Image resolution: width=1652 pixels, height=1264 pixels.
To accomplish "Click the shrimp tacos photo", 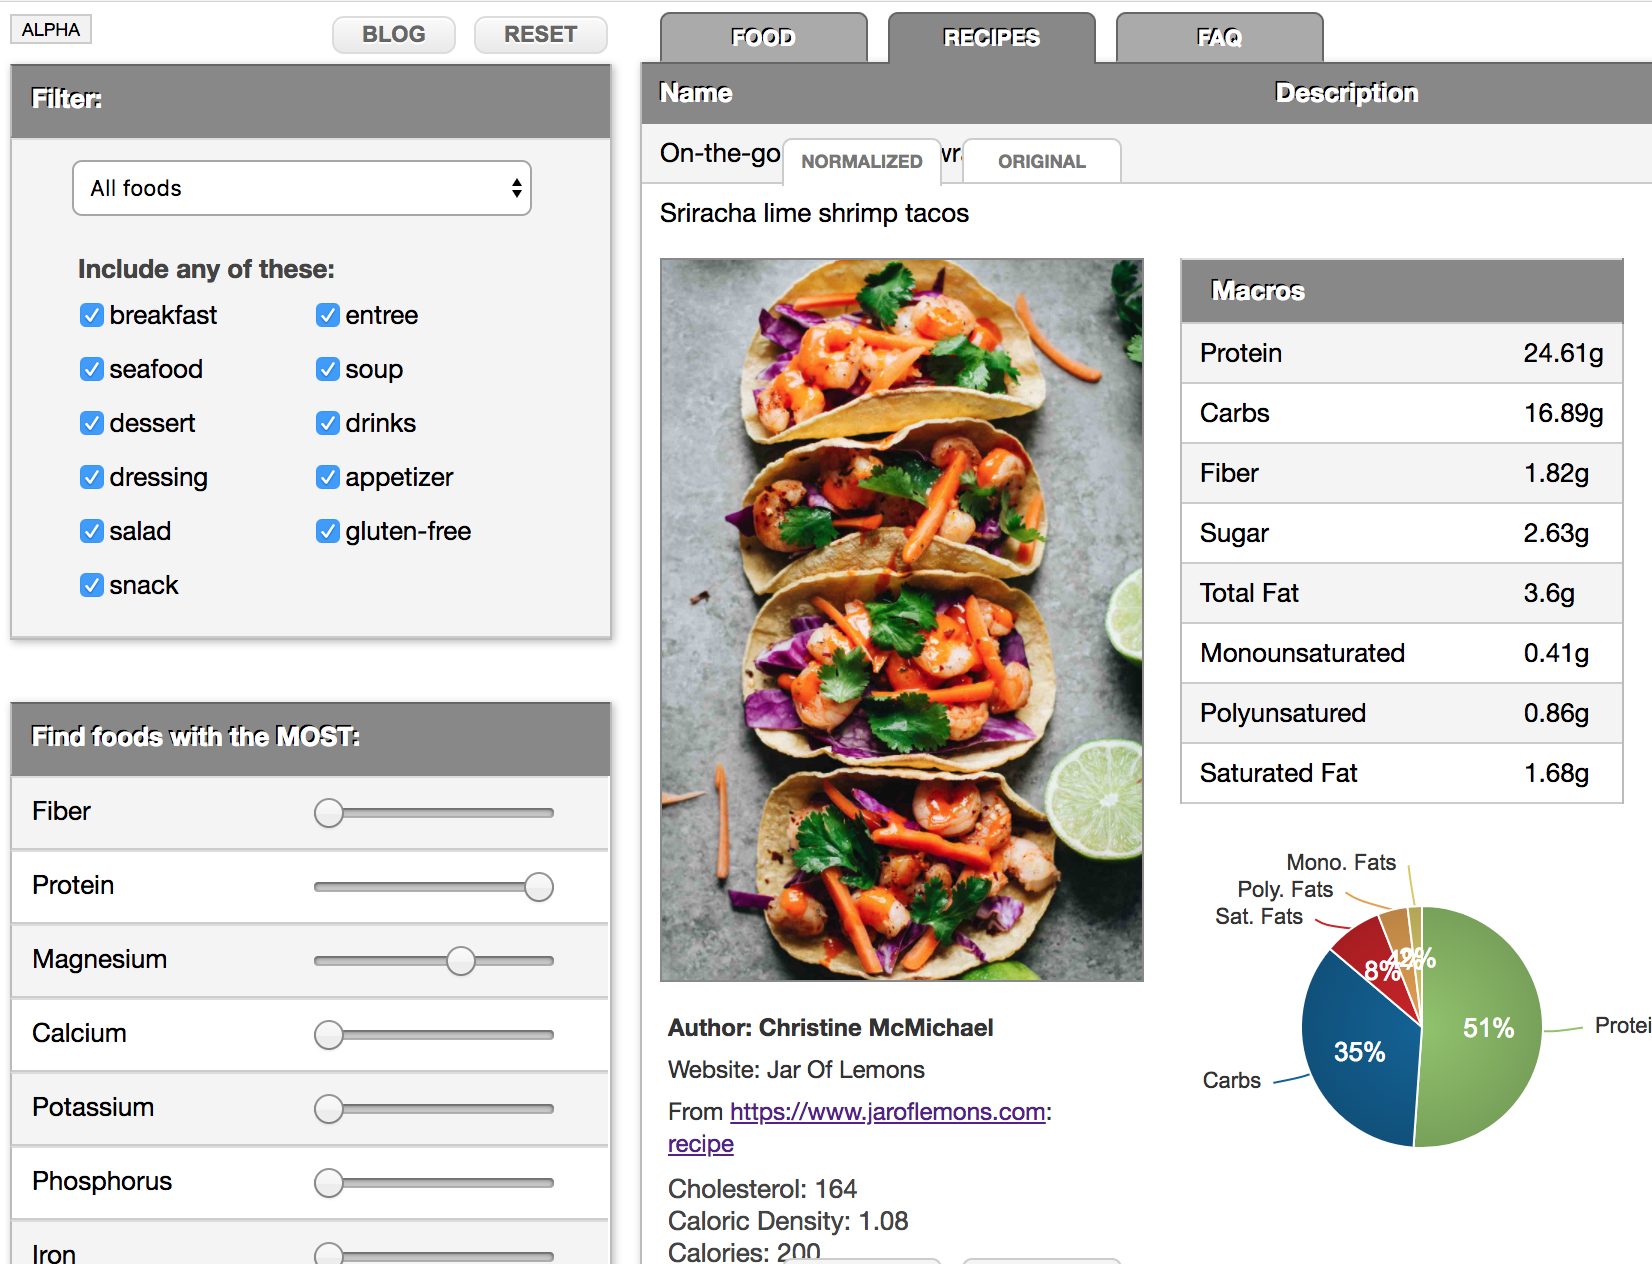I will (x=902, y=620).
